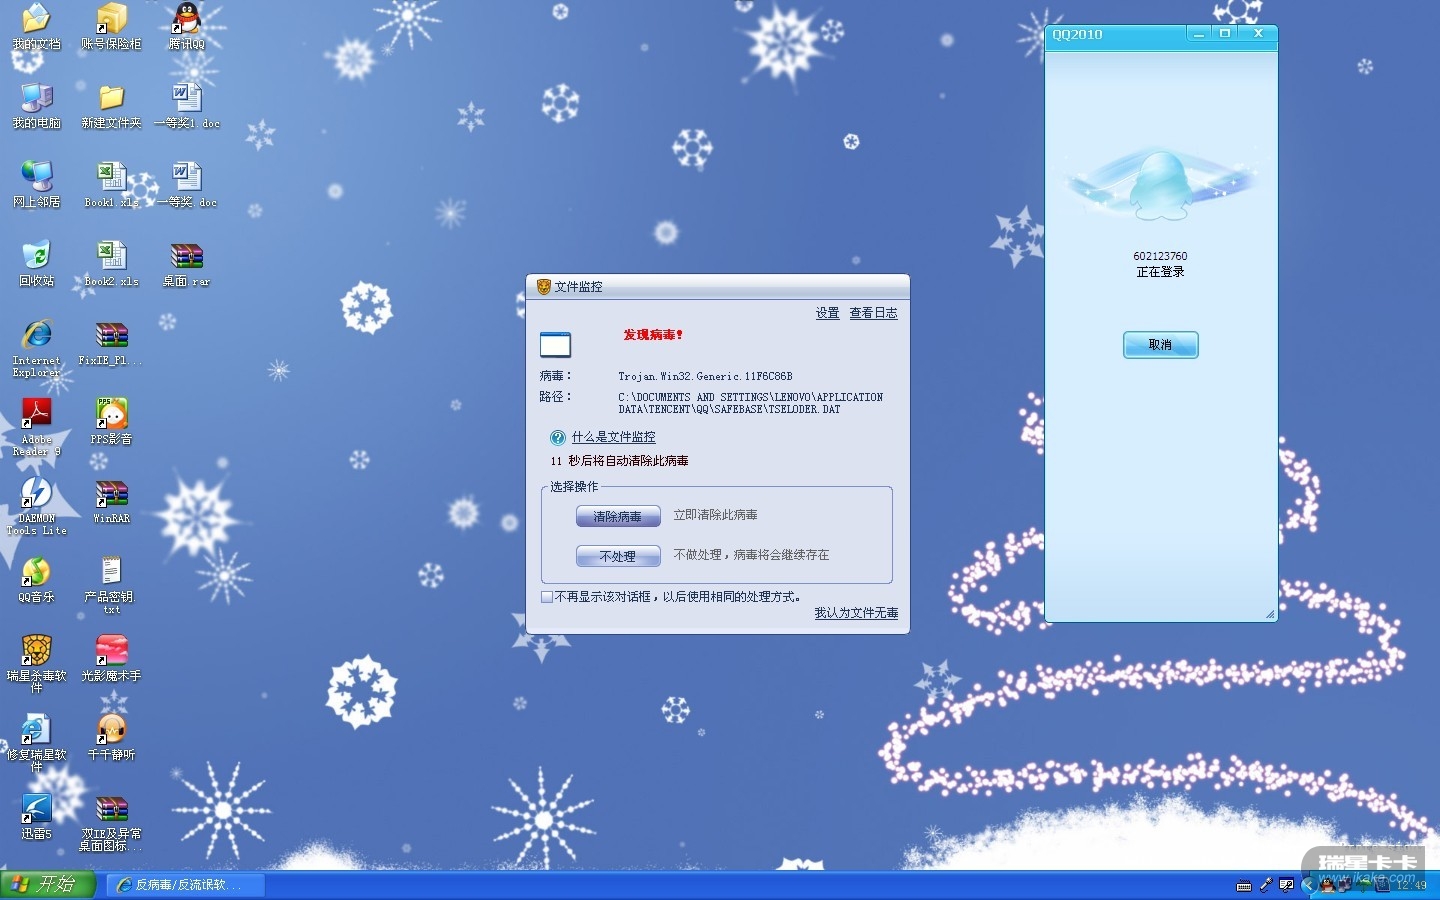Select the 双IE及异常桌面图标 archive icon
The width and height of the screenshot is (1440, 900).
click(111, 822)
